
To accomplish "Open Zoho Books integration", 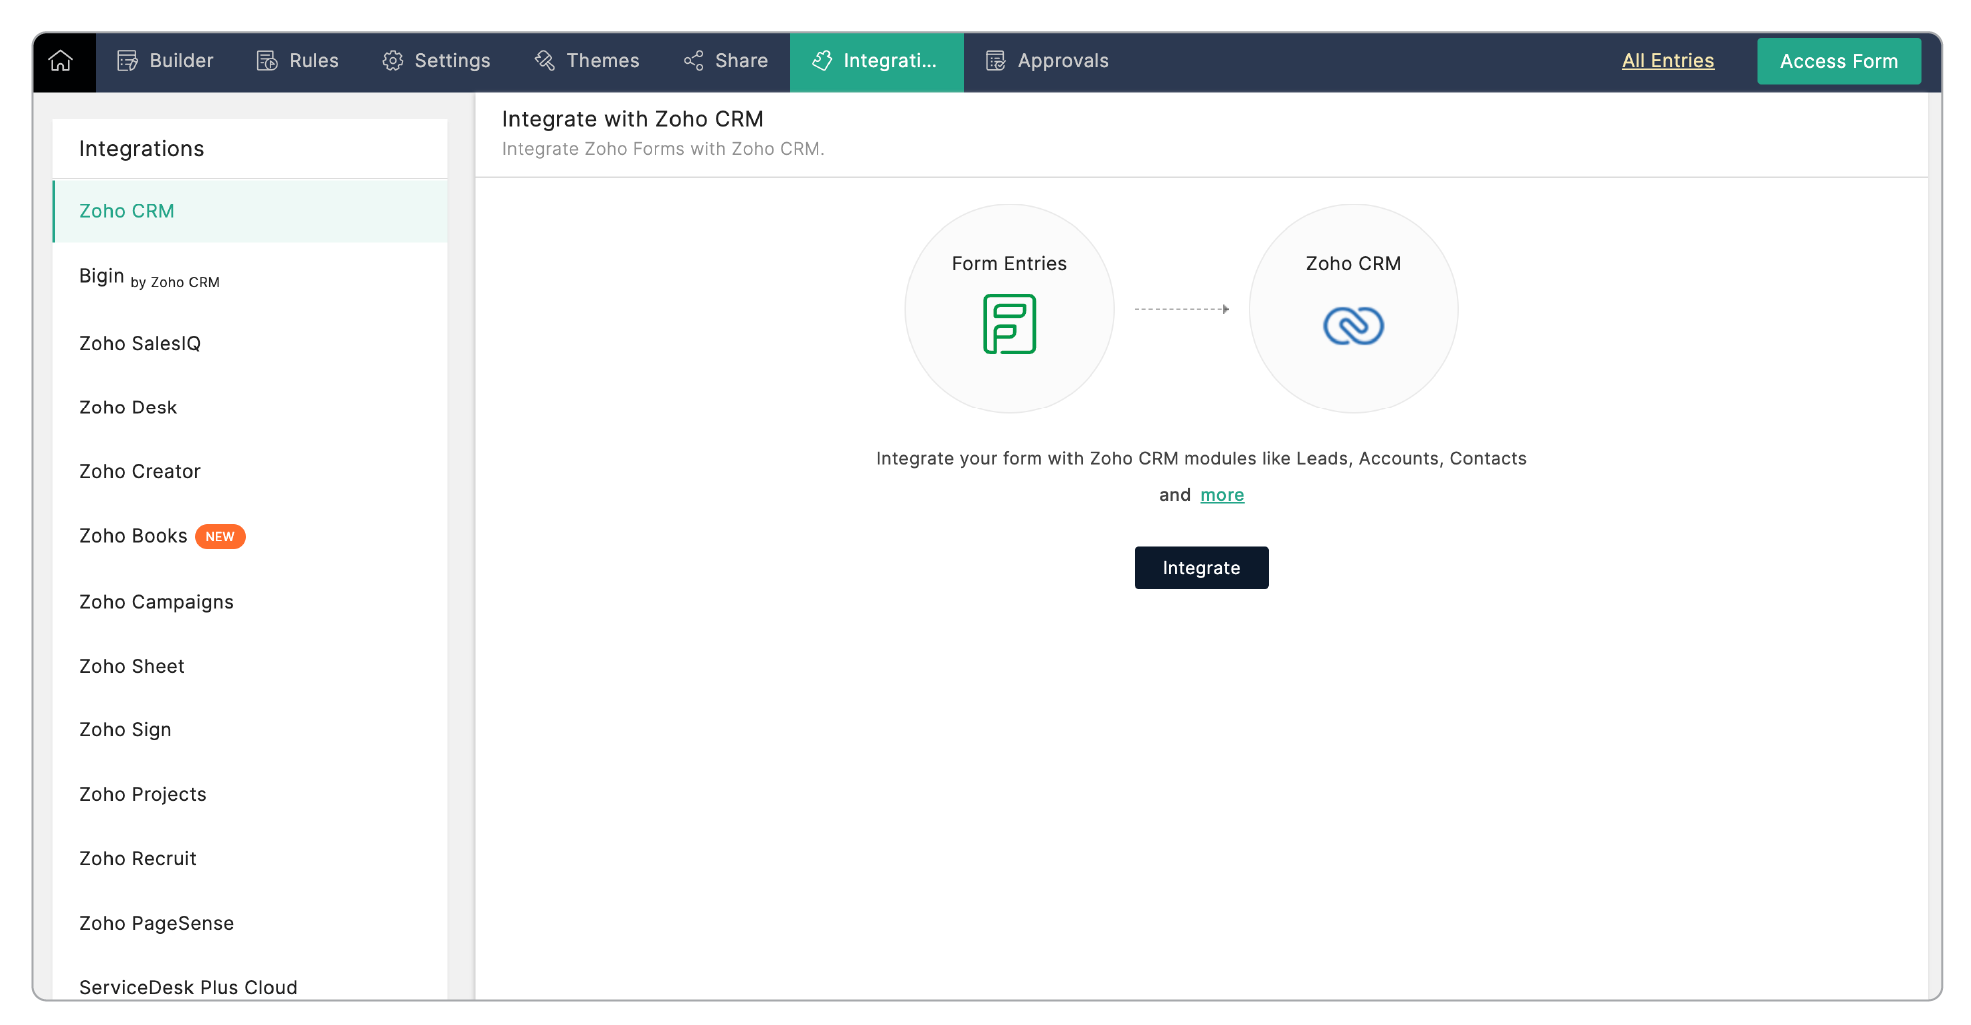I will point(250,536).
